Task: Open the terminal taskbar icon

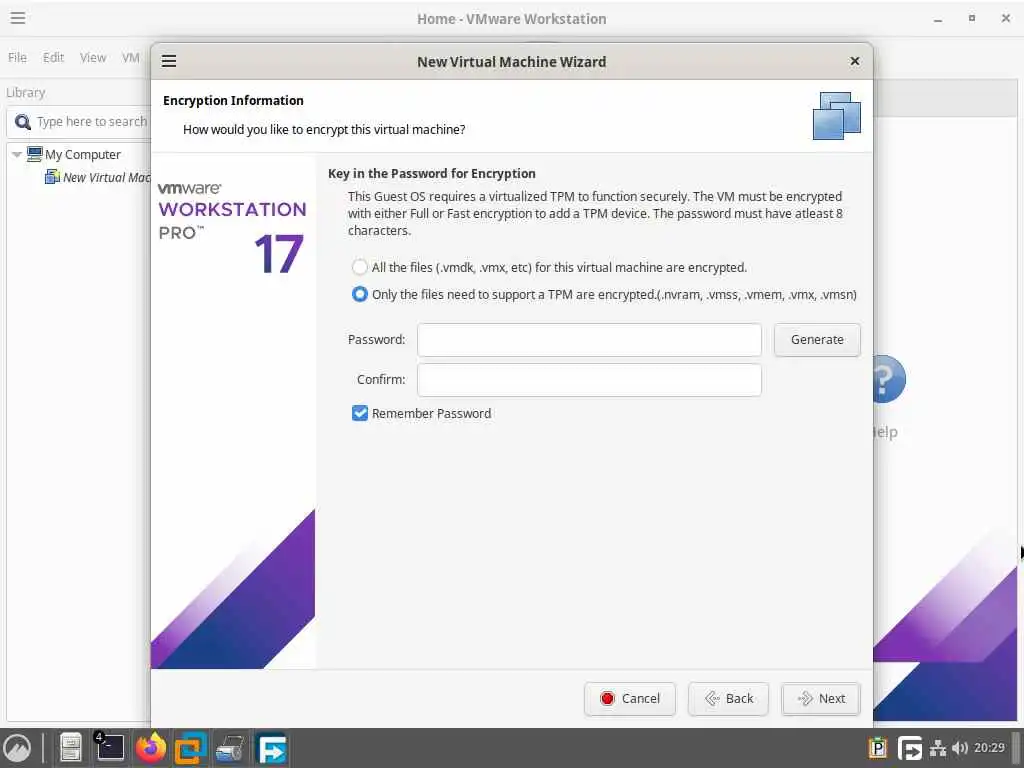Action: pyautogui.click(x=109, y=748)
